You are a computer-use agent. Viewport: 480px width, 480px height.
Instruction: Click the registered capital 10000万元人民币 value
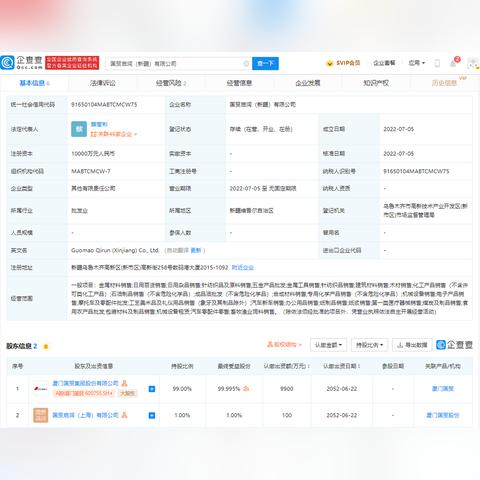93,154
